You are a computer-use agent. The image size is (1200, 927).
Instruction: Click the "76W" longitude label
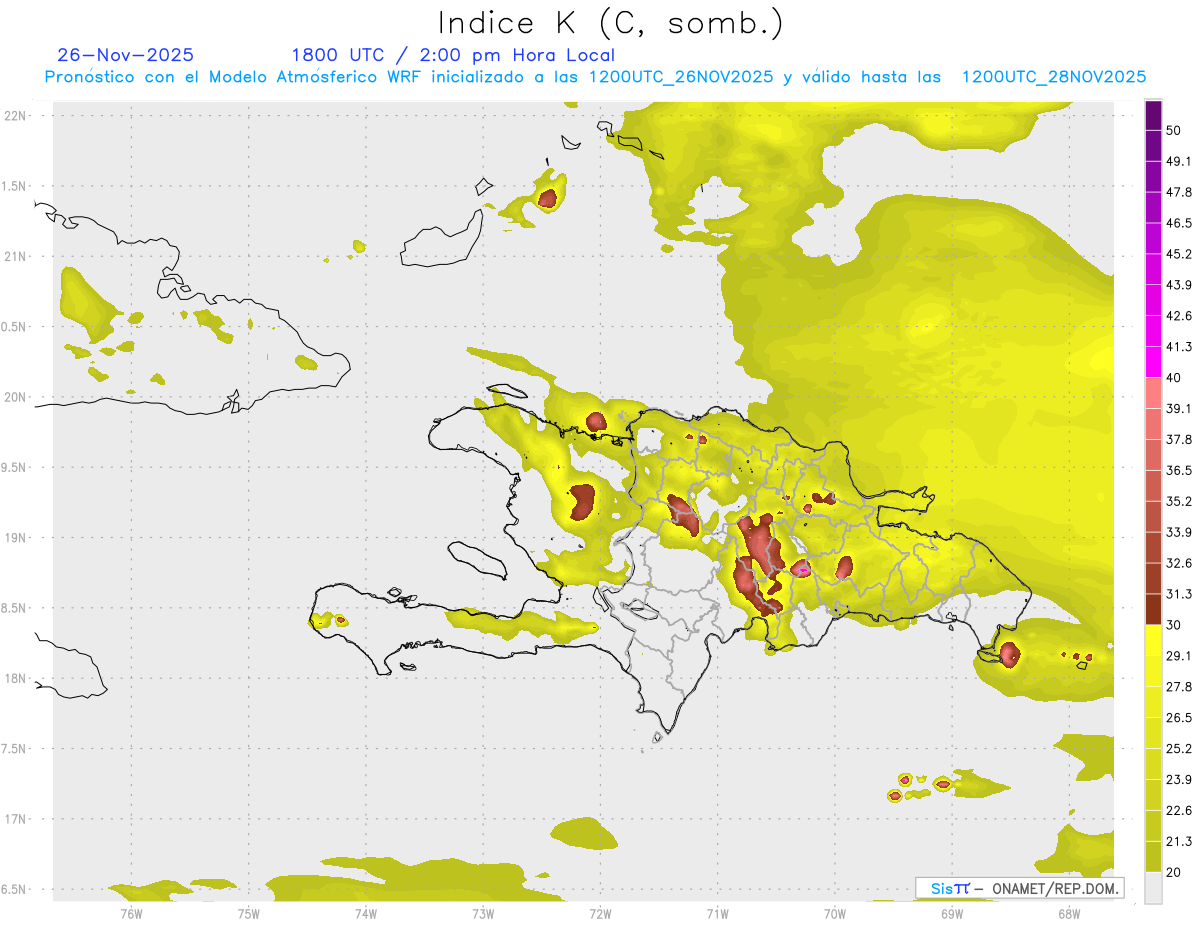click(x=131, y=913)
